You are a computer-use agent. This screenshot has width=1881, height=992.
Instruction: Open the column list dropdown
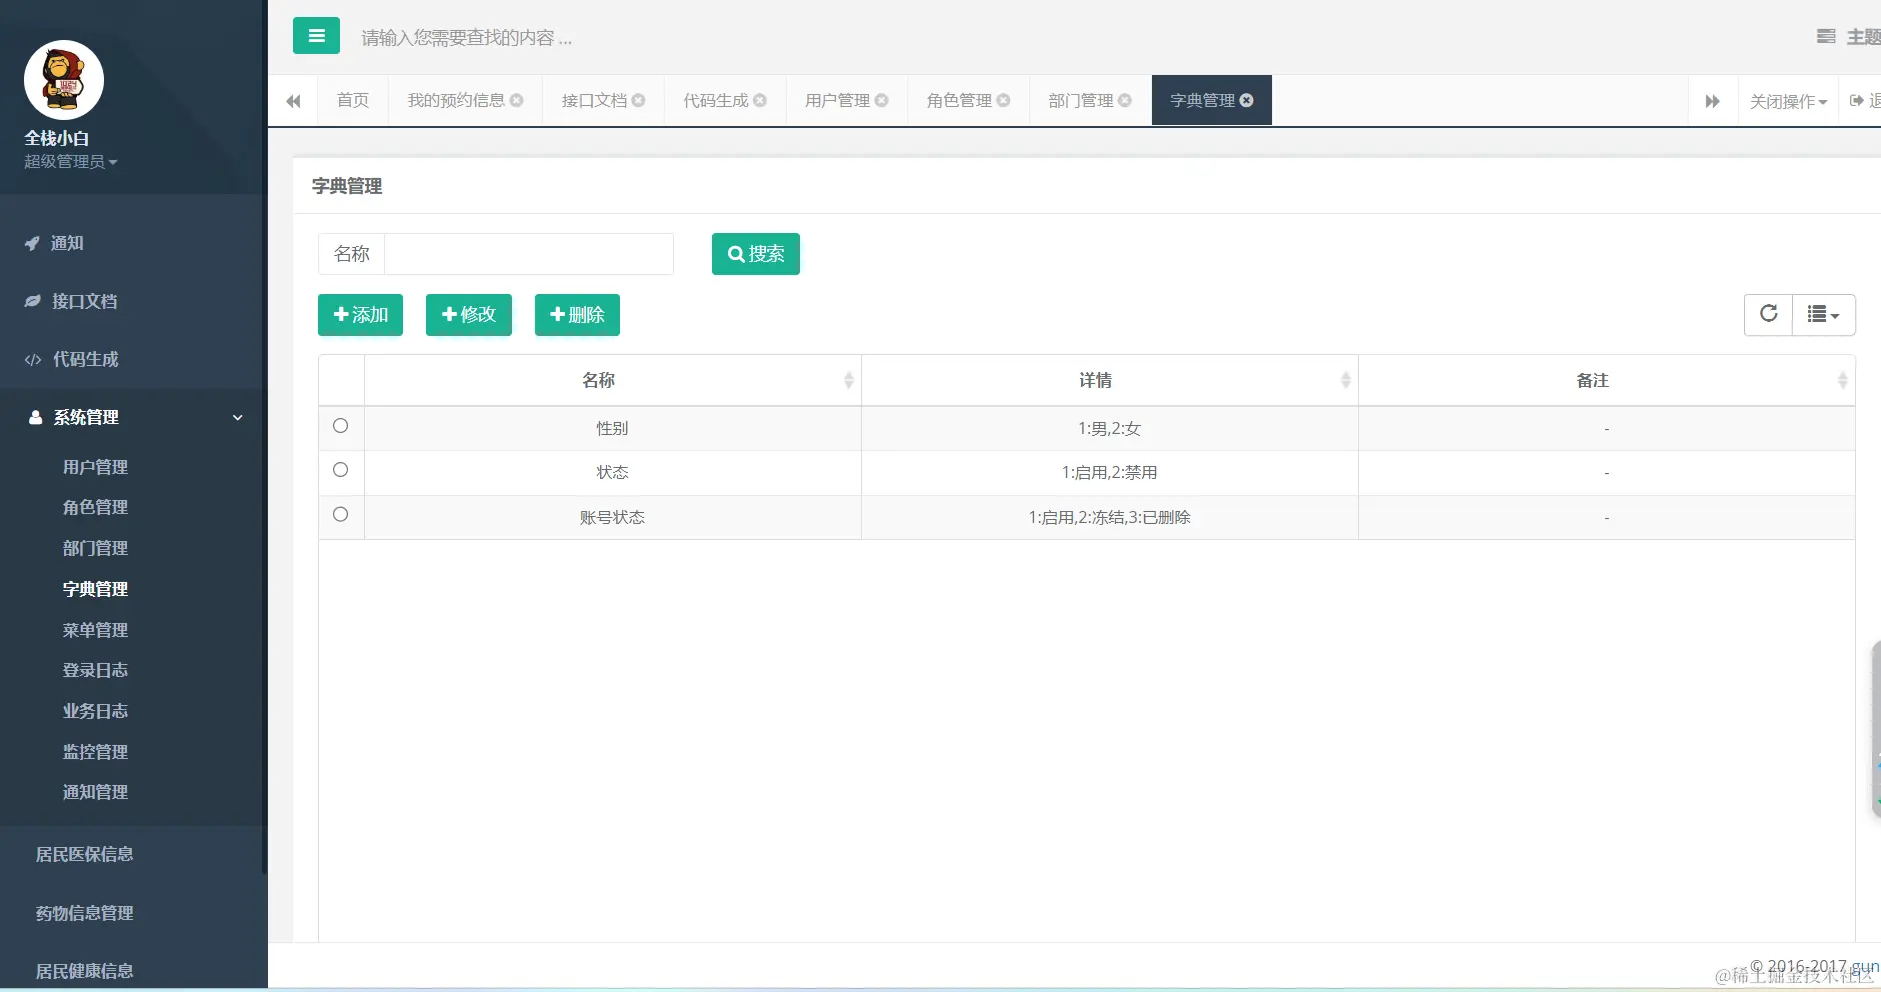tap(1824, 314)
